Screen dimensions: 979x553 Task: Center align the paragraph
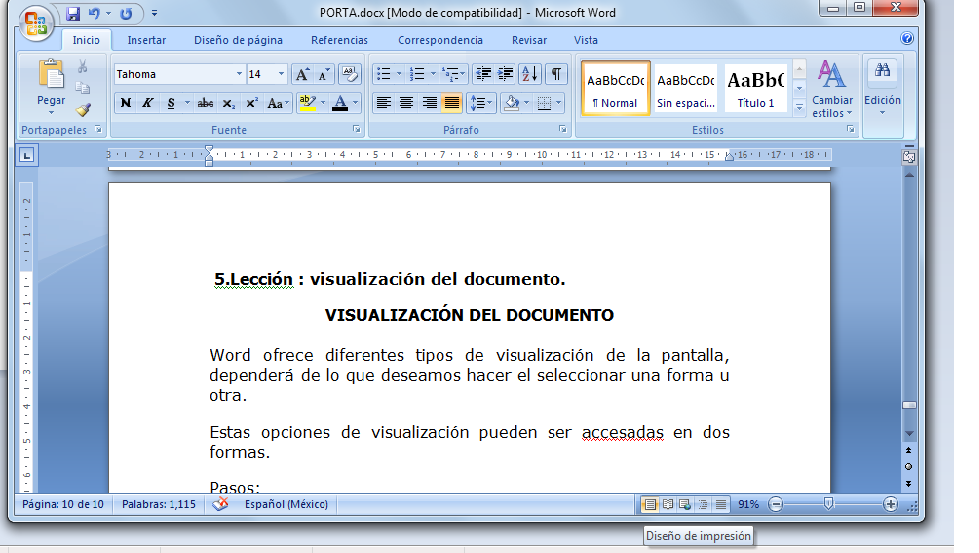pyautogui.click(x=406, y=103)
